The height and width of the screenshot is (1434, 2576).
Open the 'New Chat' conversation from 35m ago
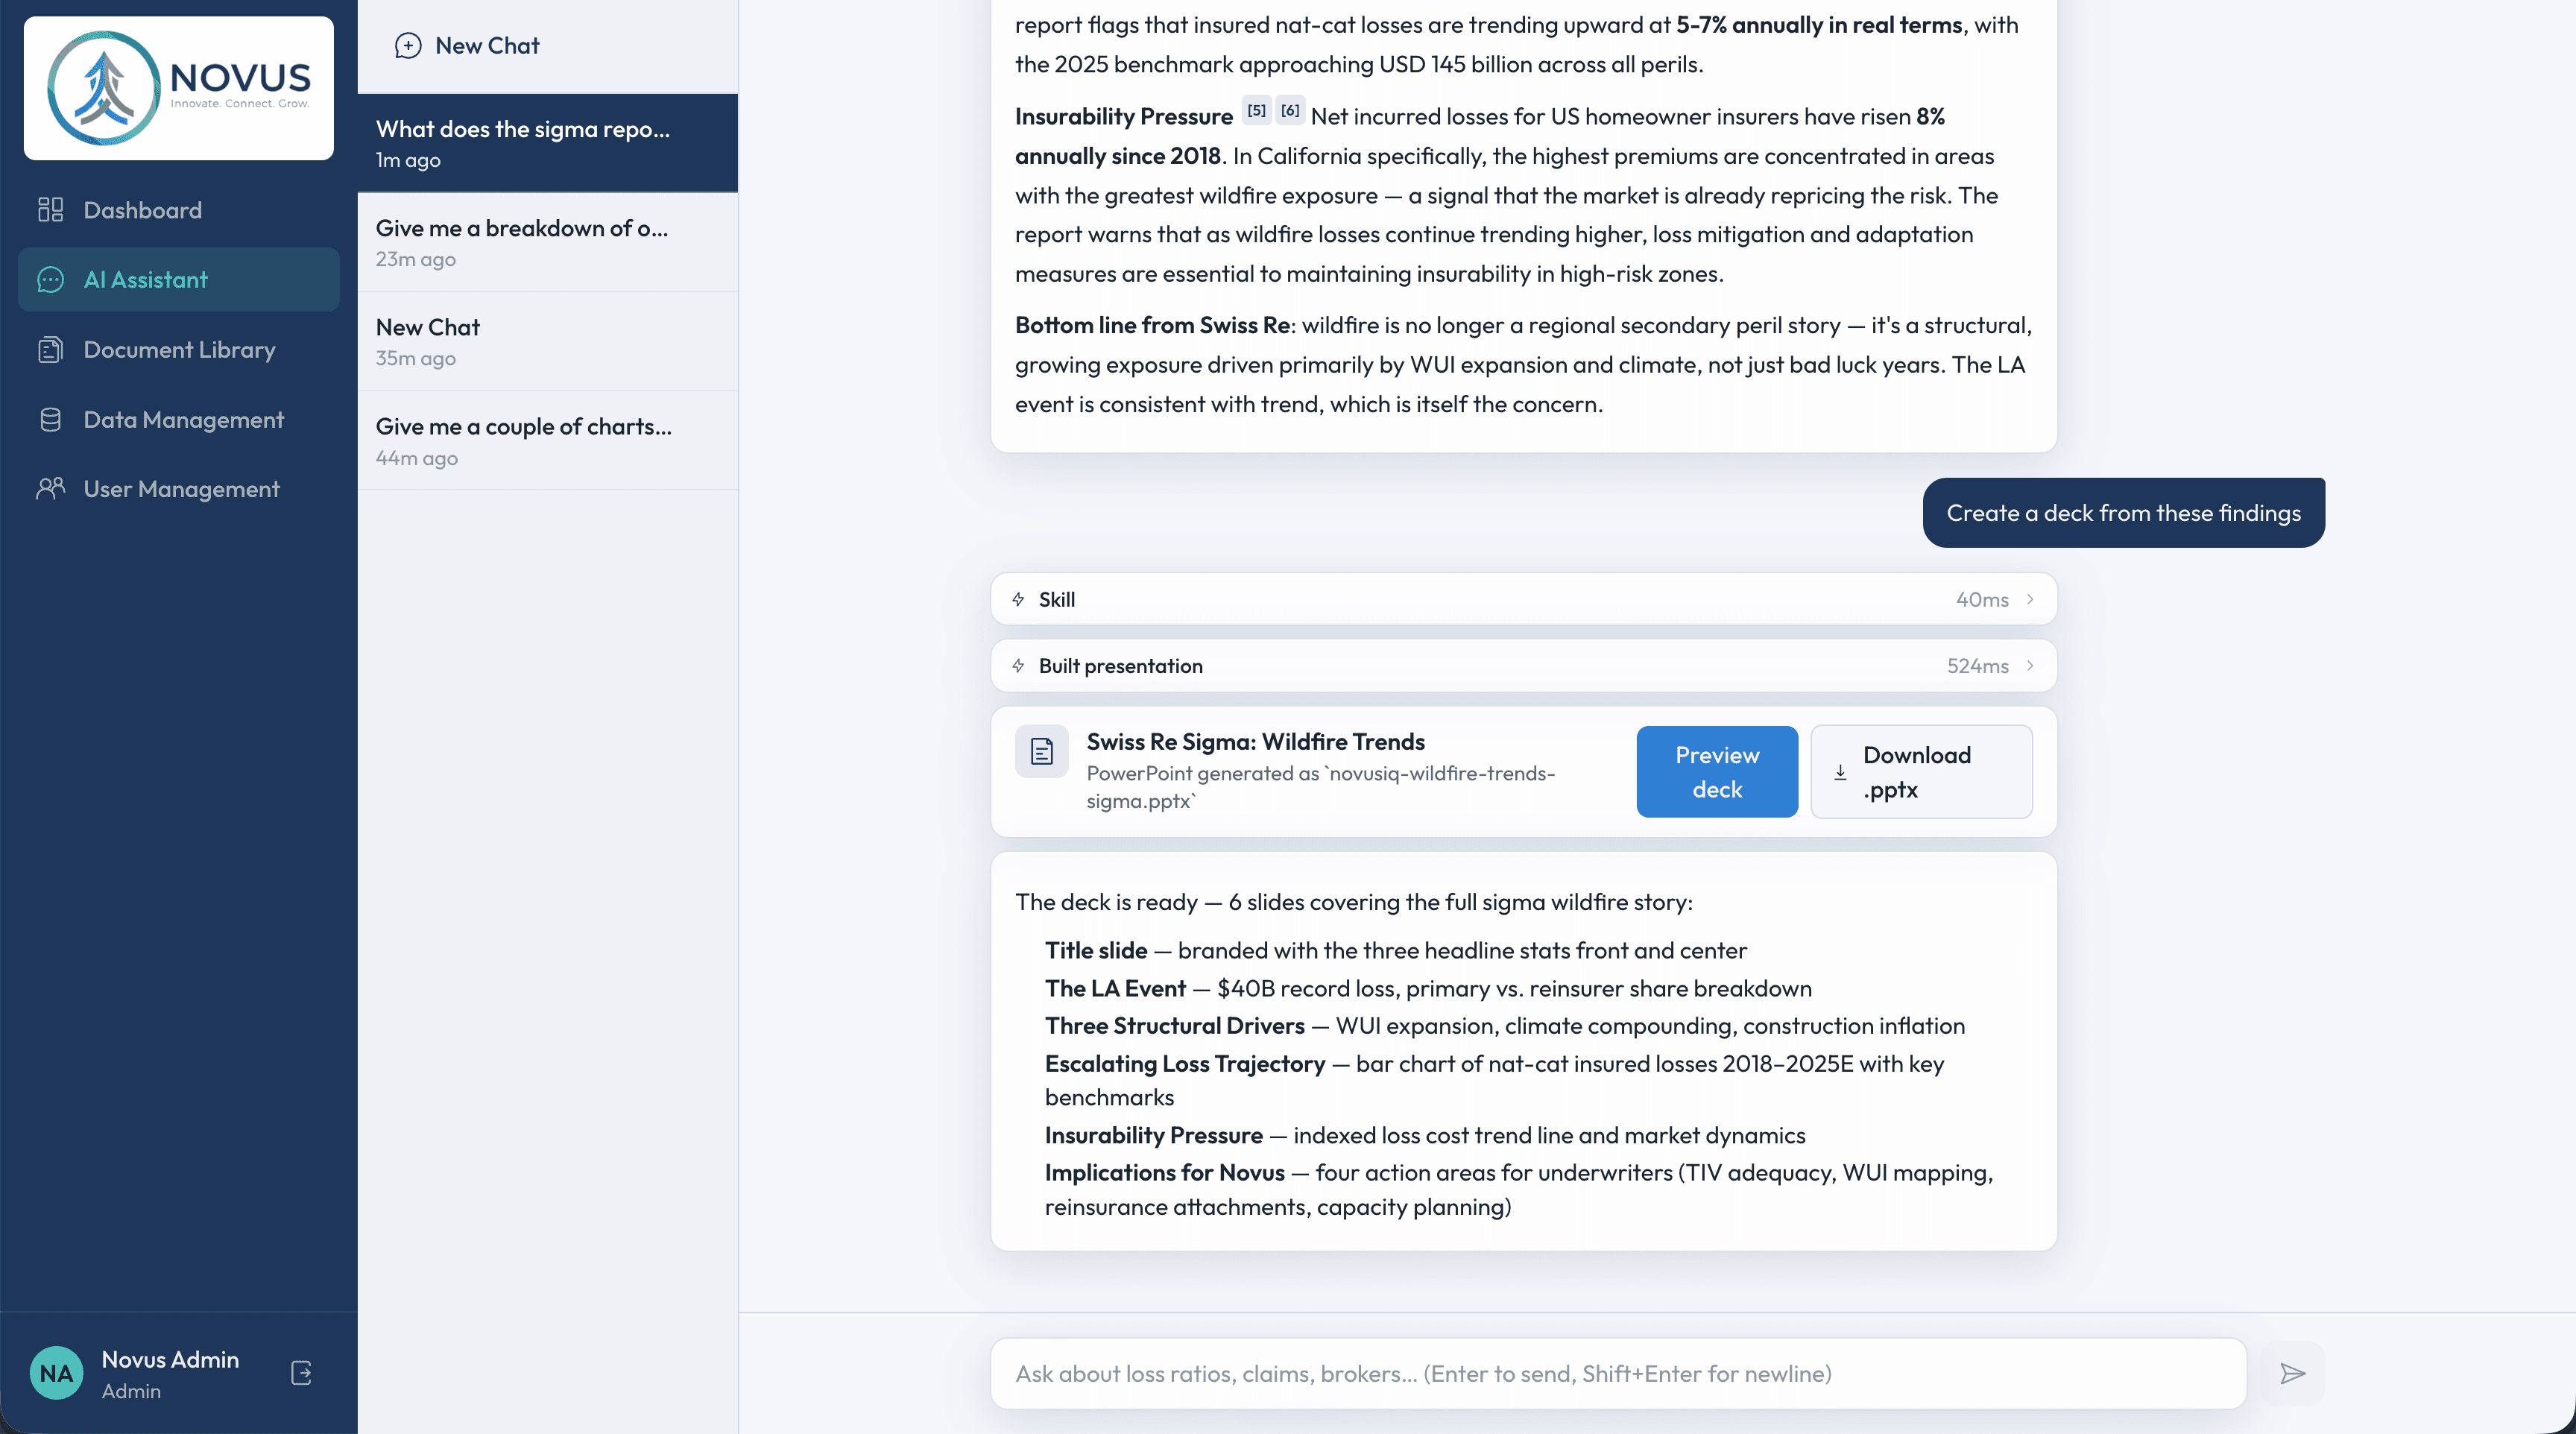(548, 341)
